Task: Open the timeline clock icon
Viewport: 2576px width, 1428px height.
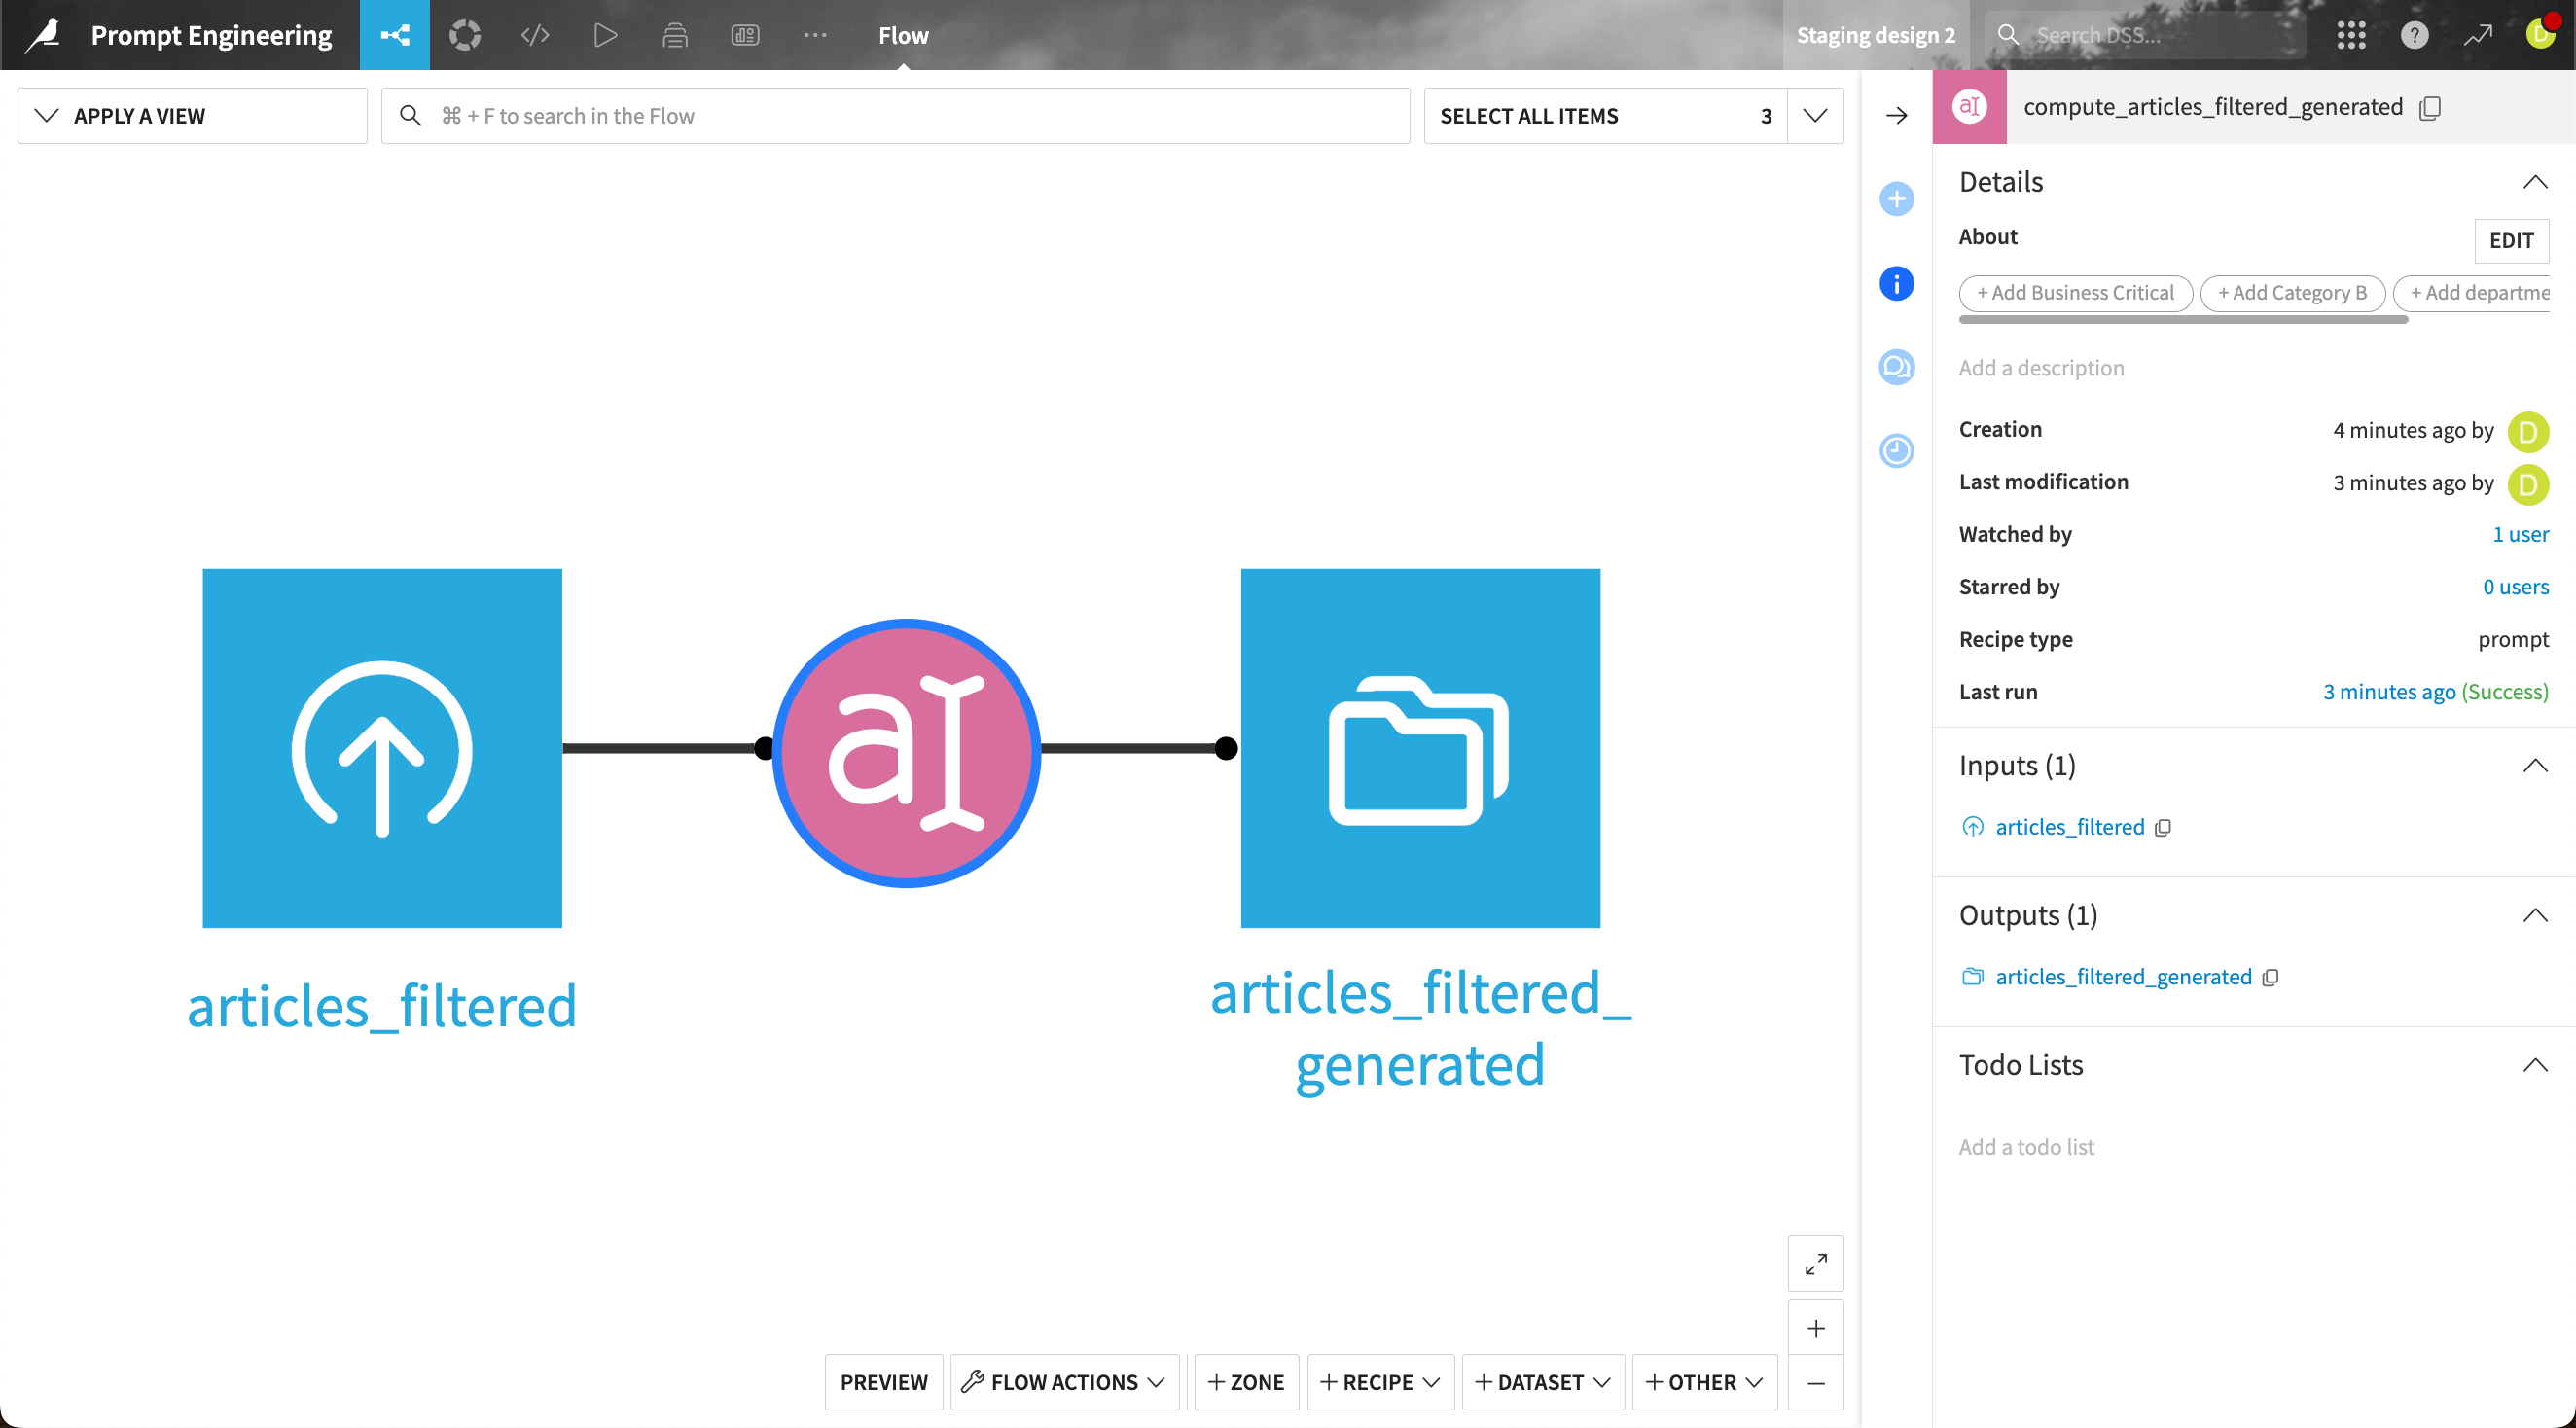Action: coord(1896,451)
